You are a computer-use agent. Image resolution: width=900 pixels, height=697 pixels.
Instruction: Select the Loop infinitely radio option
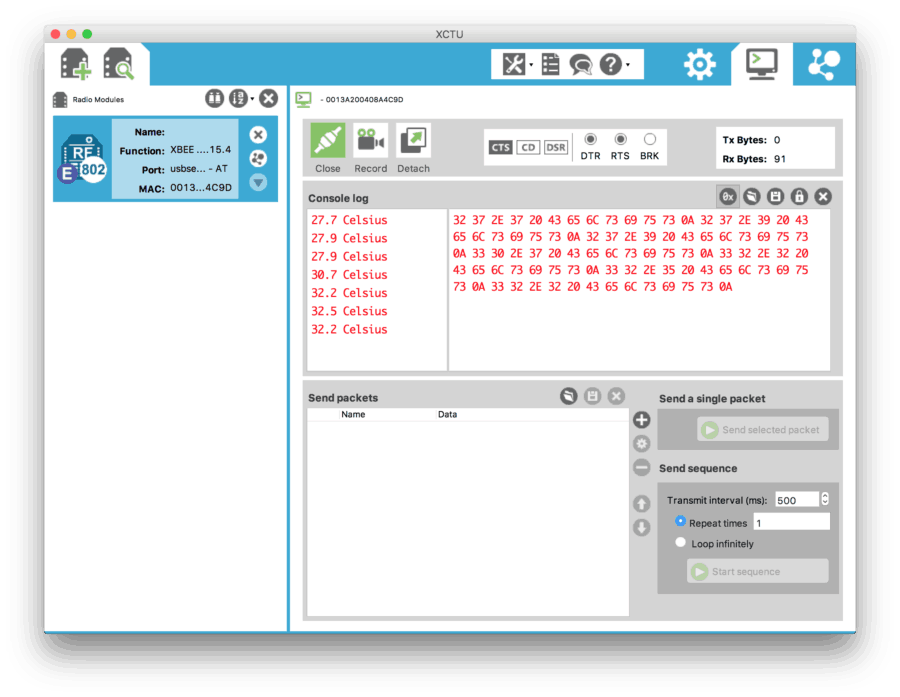681,543
